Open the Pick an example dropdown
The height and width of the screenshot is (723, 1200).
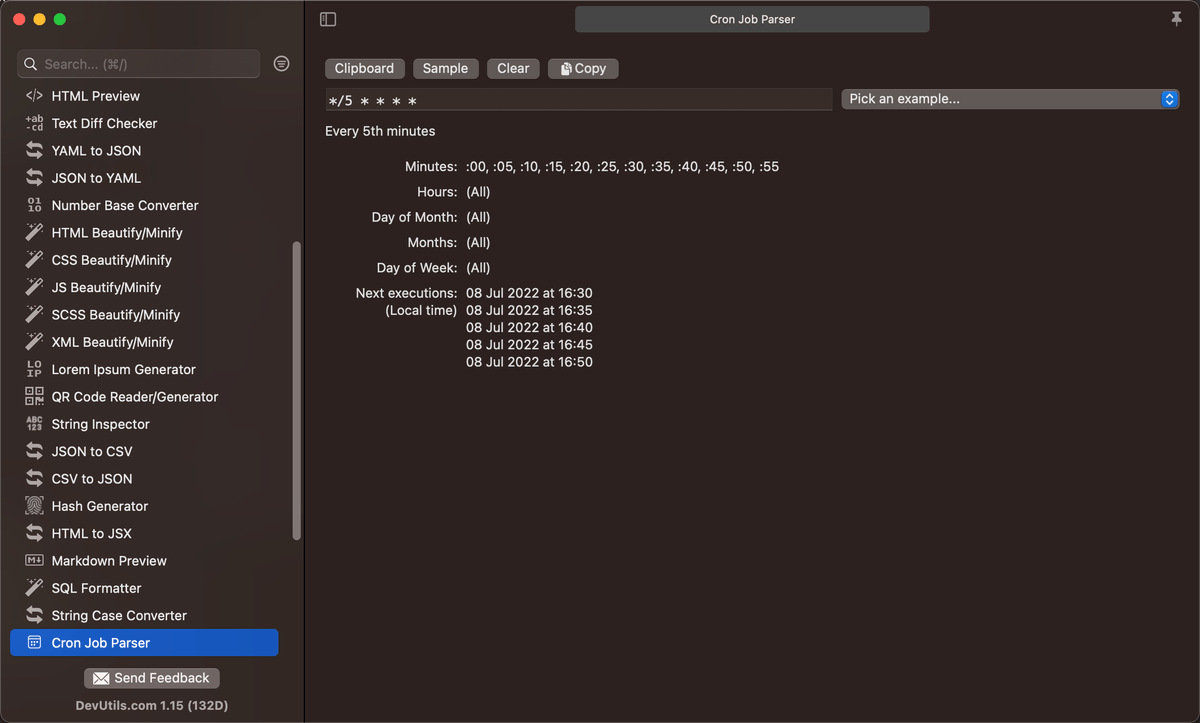pos(1010,99)
